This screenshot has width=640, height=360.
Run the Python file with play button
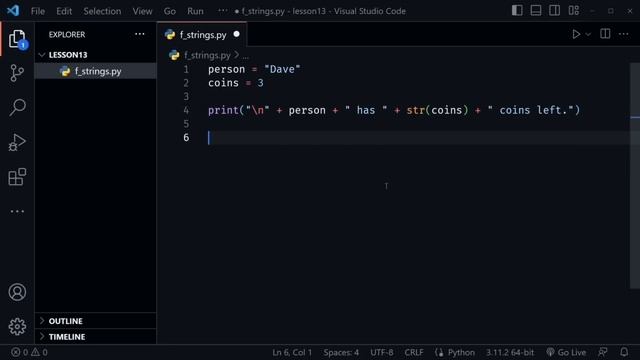coord(576,34)
